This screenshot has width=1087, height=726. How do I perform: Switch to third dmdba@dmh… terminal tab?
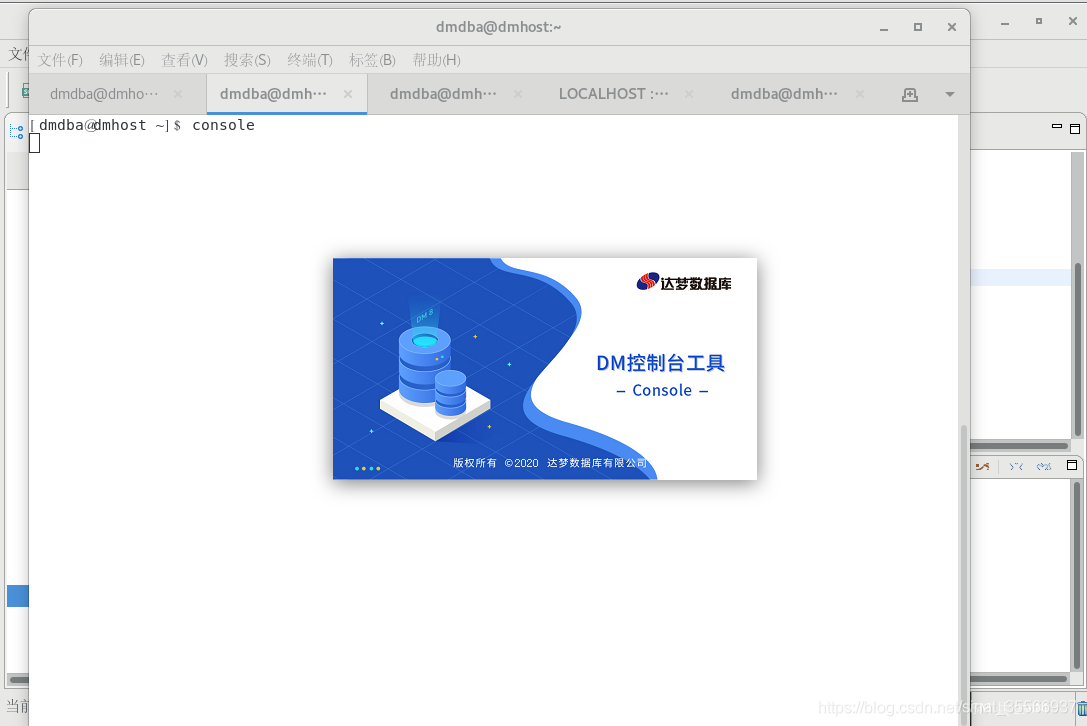(443, 94)
